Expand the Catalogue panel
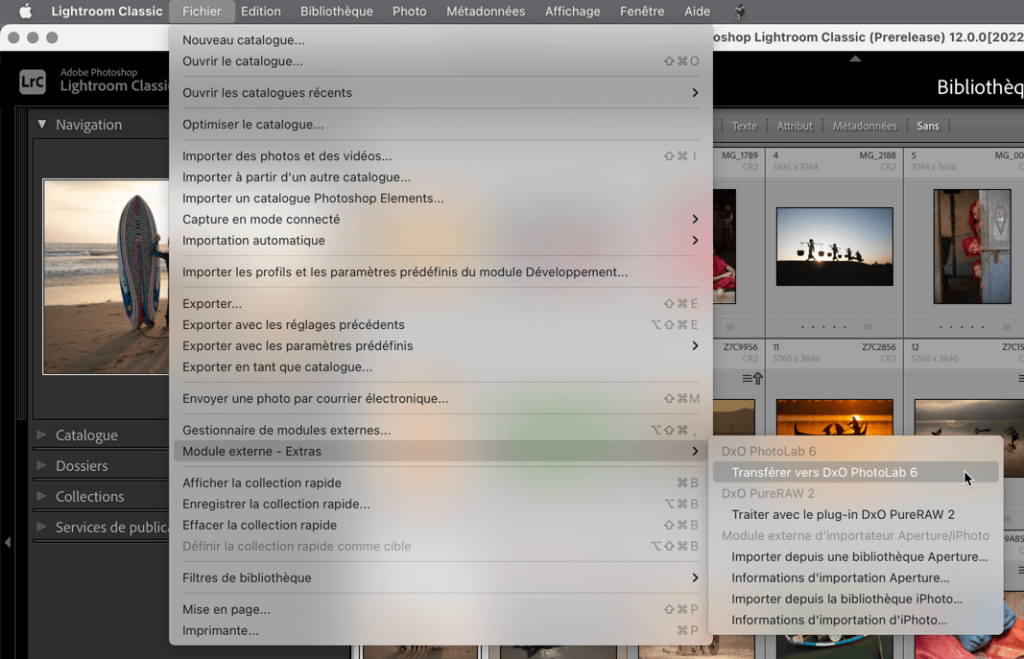Image resolution: width=1024 pixels, height=659 pixels. 42,434
